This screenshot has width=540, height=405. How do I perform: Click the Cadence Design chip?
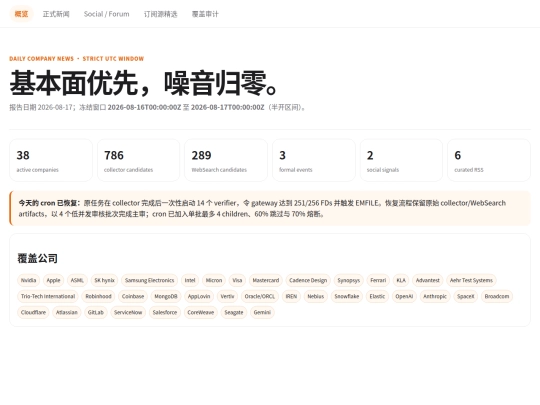pos(308,280)
